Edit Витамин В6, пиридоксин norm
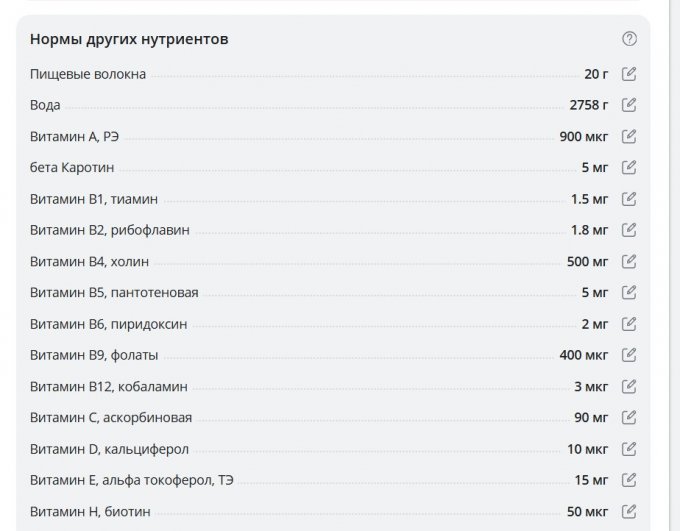Viewport: 680px width, 531px height. [629, 323]
